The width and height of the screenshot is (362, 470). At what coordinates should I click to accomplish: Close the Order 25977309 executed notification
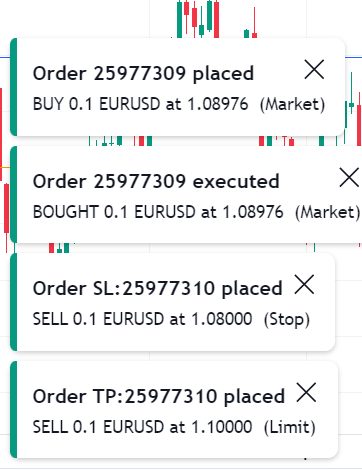click(349, 177)
